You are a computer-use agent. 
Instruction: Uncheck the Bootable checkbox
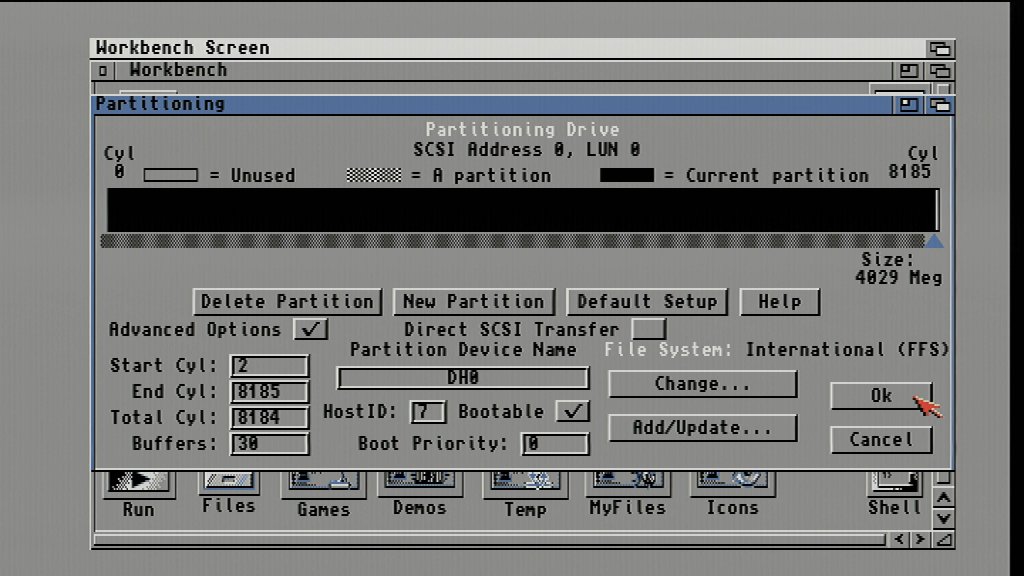click(x=573, y=411)
